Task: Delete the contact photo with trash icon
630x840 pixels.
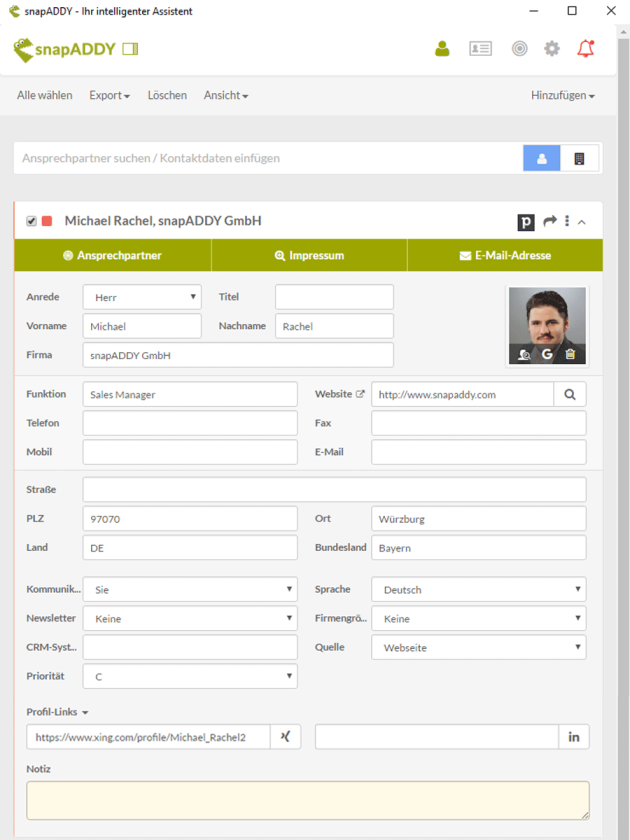Action: (x=570, y=354)
